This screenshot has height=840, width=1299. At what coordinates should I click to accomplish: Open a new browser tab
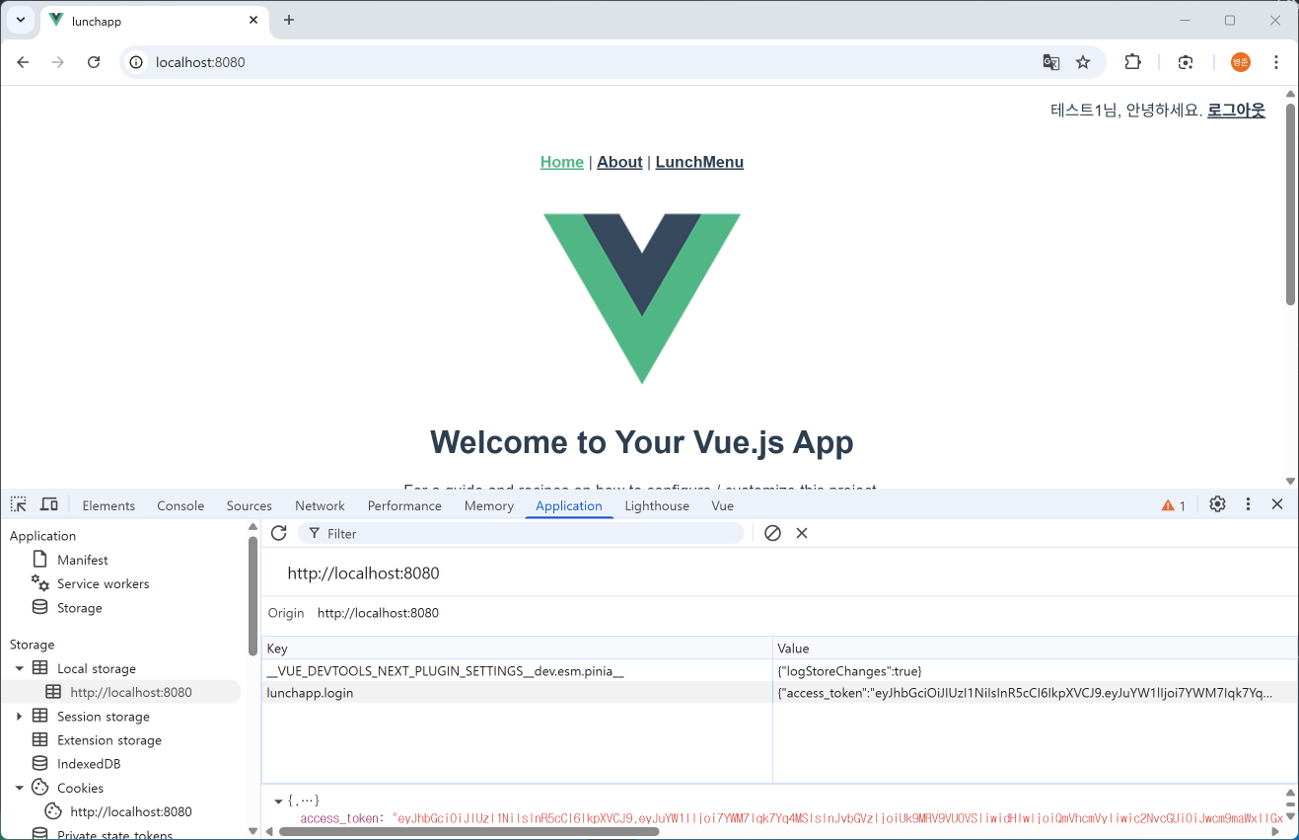(x=289, y=20)
